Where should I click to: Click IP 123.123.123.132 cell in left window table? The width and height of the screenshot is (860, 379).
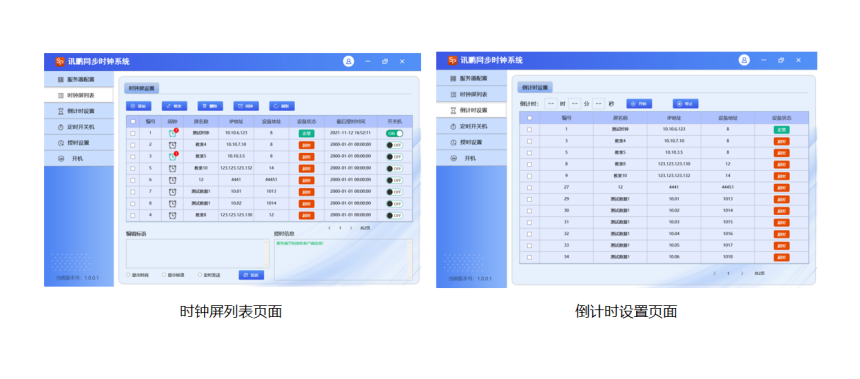(236, 168)
